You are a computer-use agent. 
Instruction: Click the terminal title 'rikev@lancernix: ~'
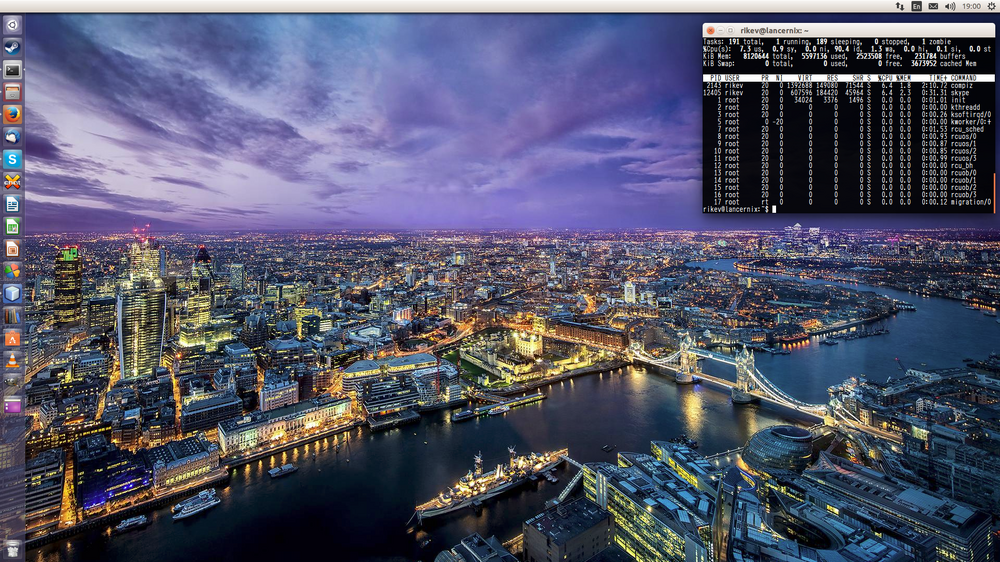pyautogui.click(x=774, y=30)
